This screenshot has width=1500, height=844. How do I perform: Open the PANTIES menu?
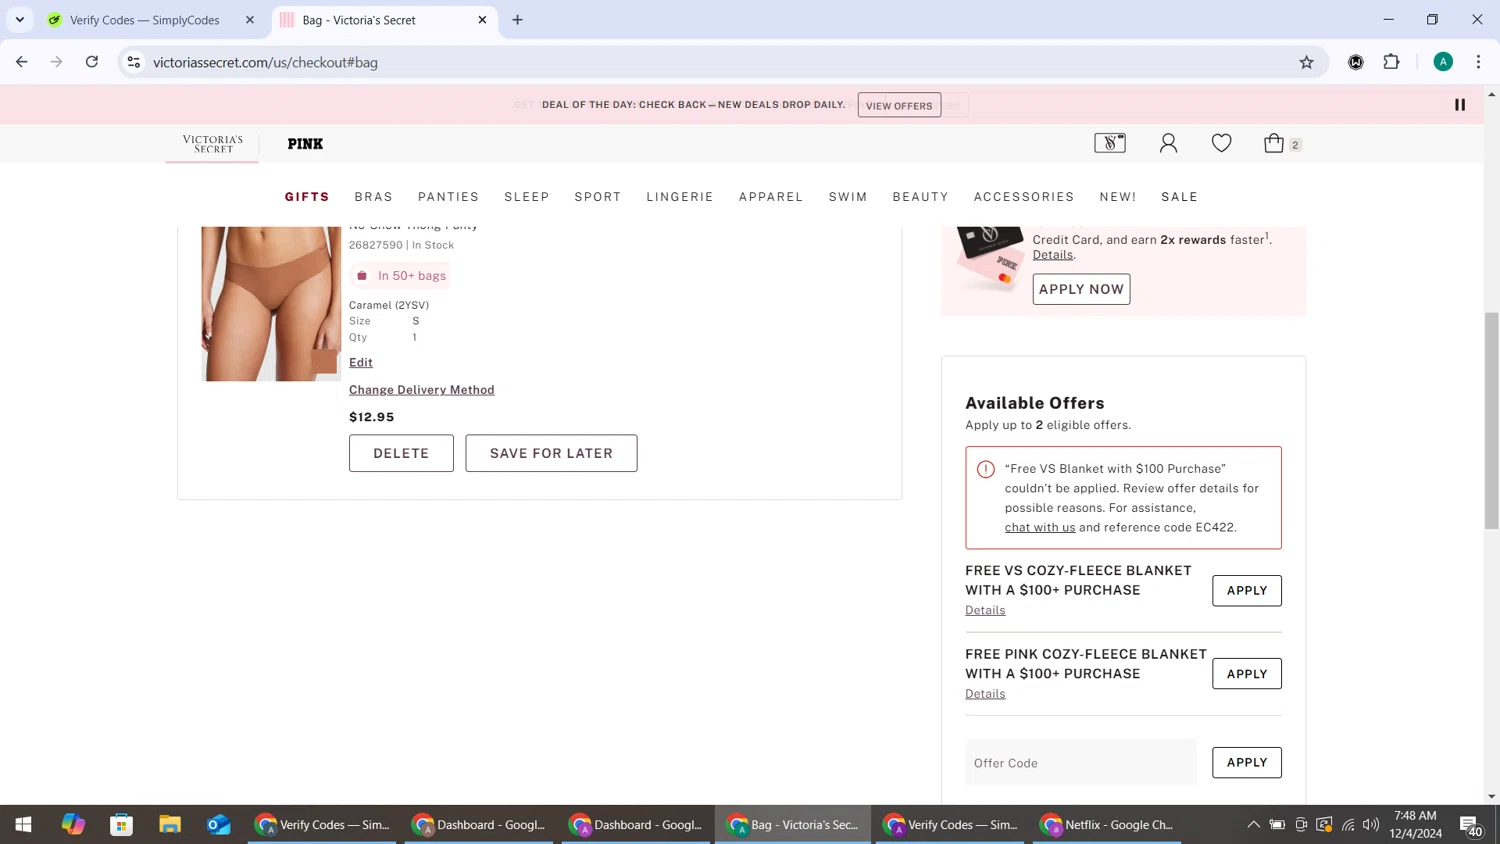point(449,197)
